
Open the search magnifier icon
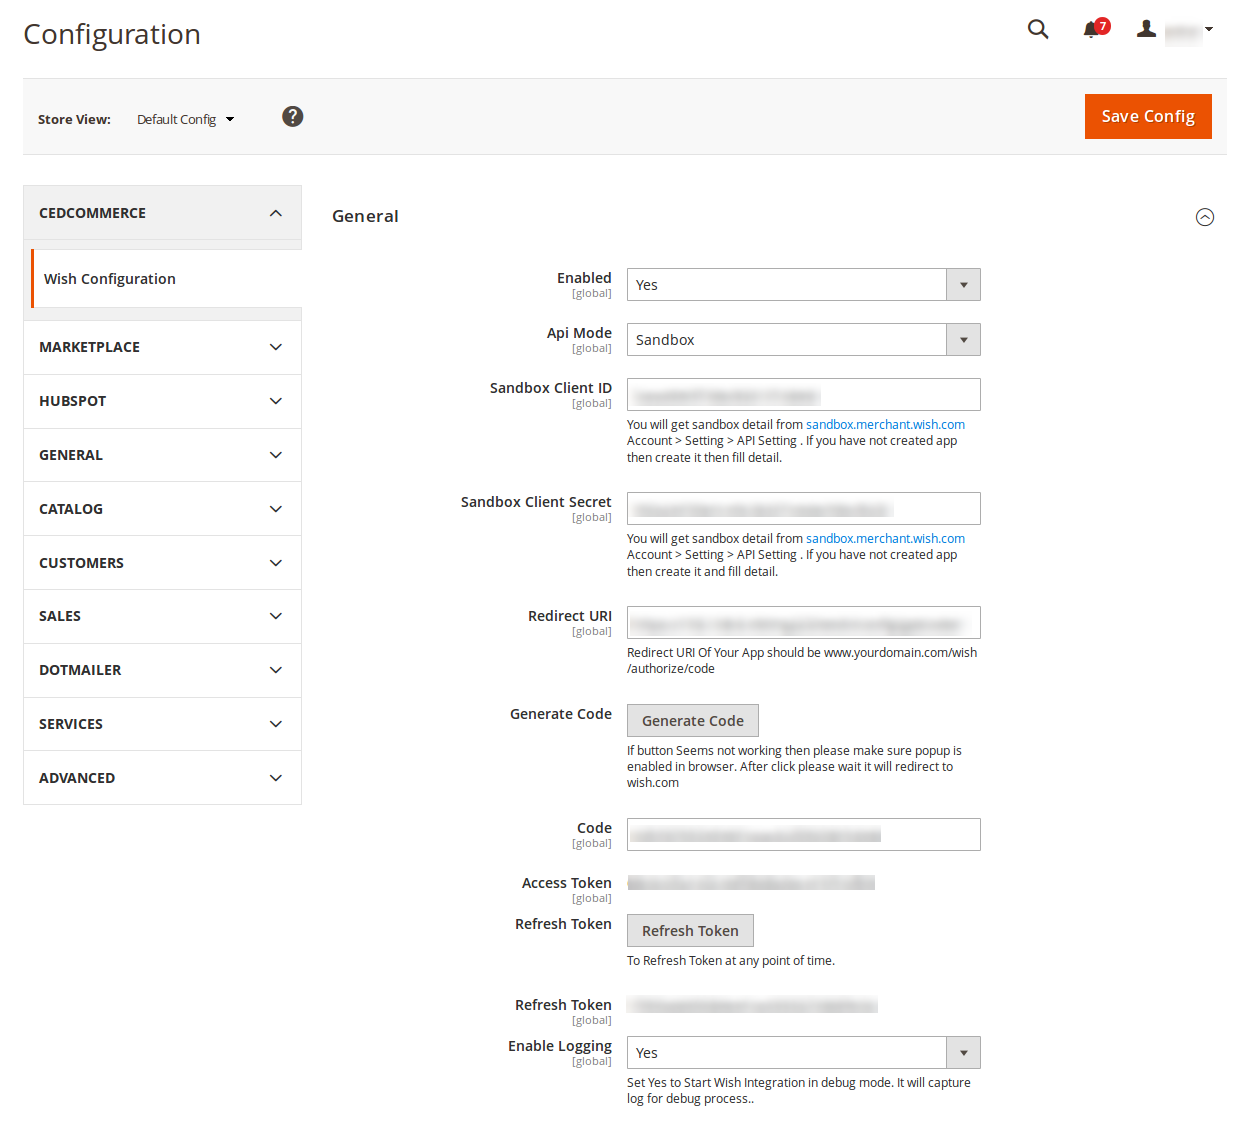[x=1038, y=29]
